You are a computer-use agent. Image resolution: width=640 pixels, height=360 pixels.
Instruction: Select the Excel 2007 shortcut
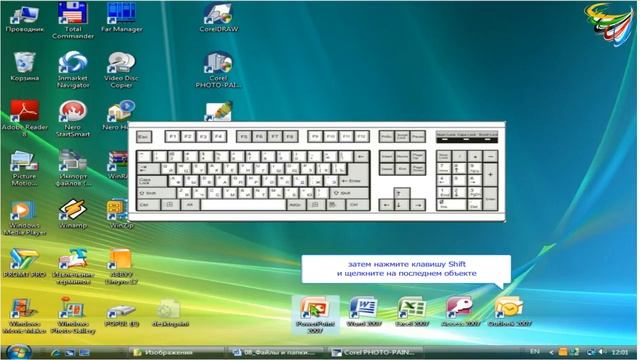coord(412,312)
